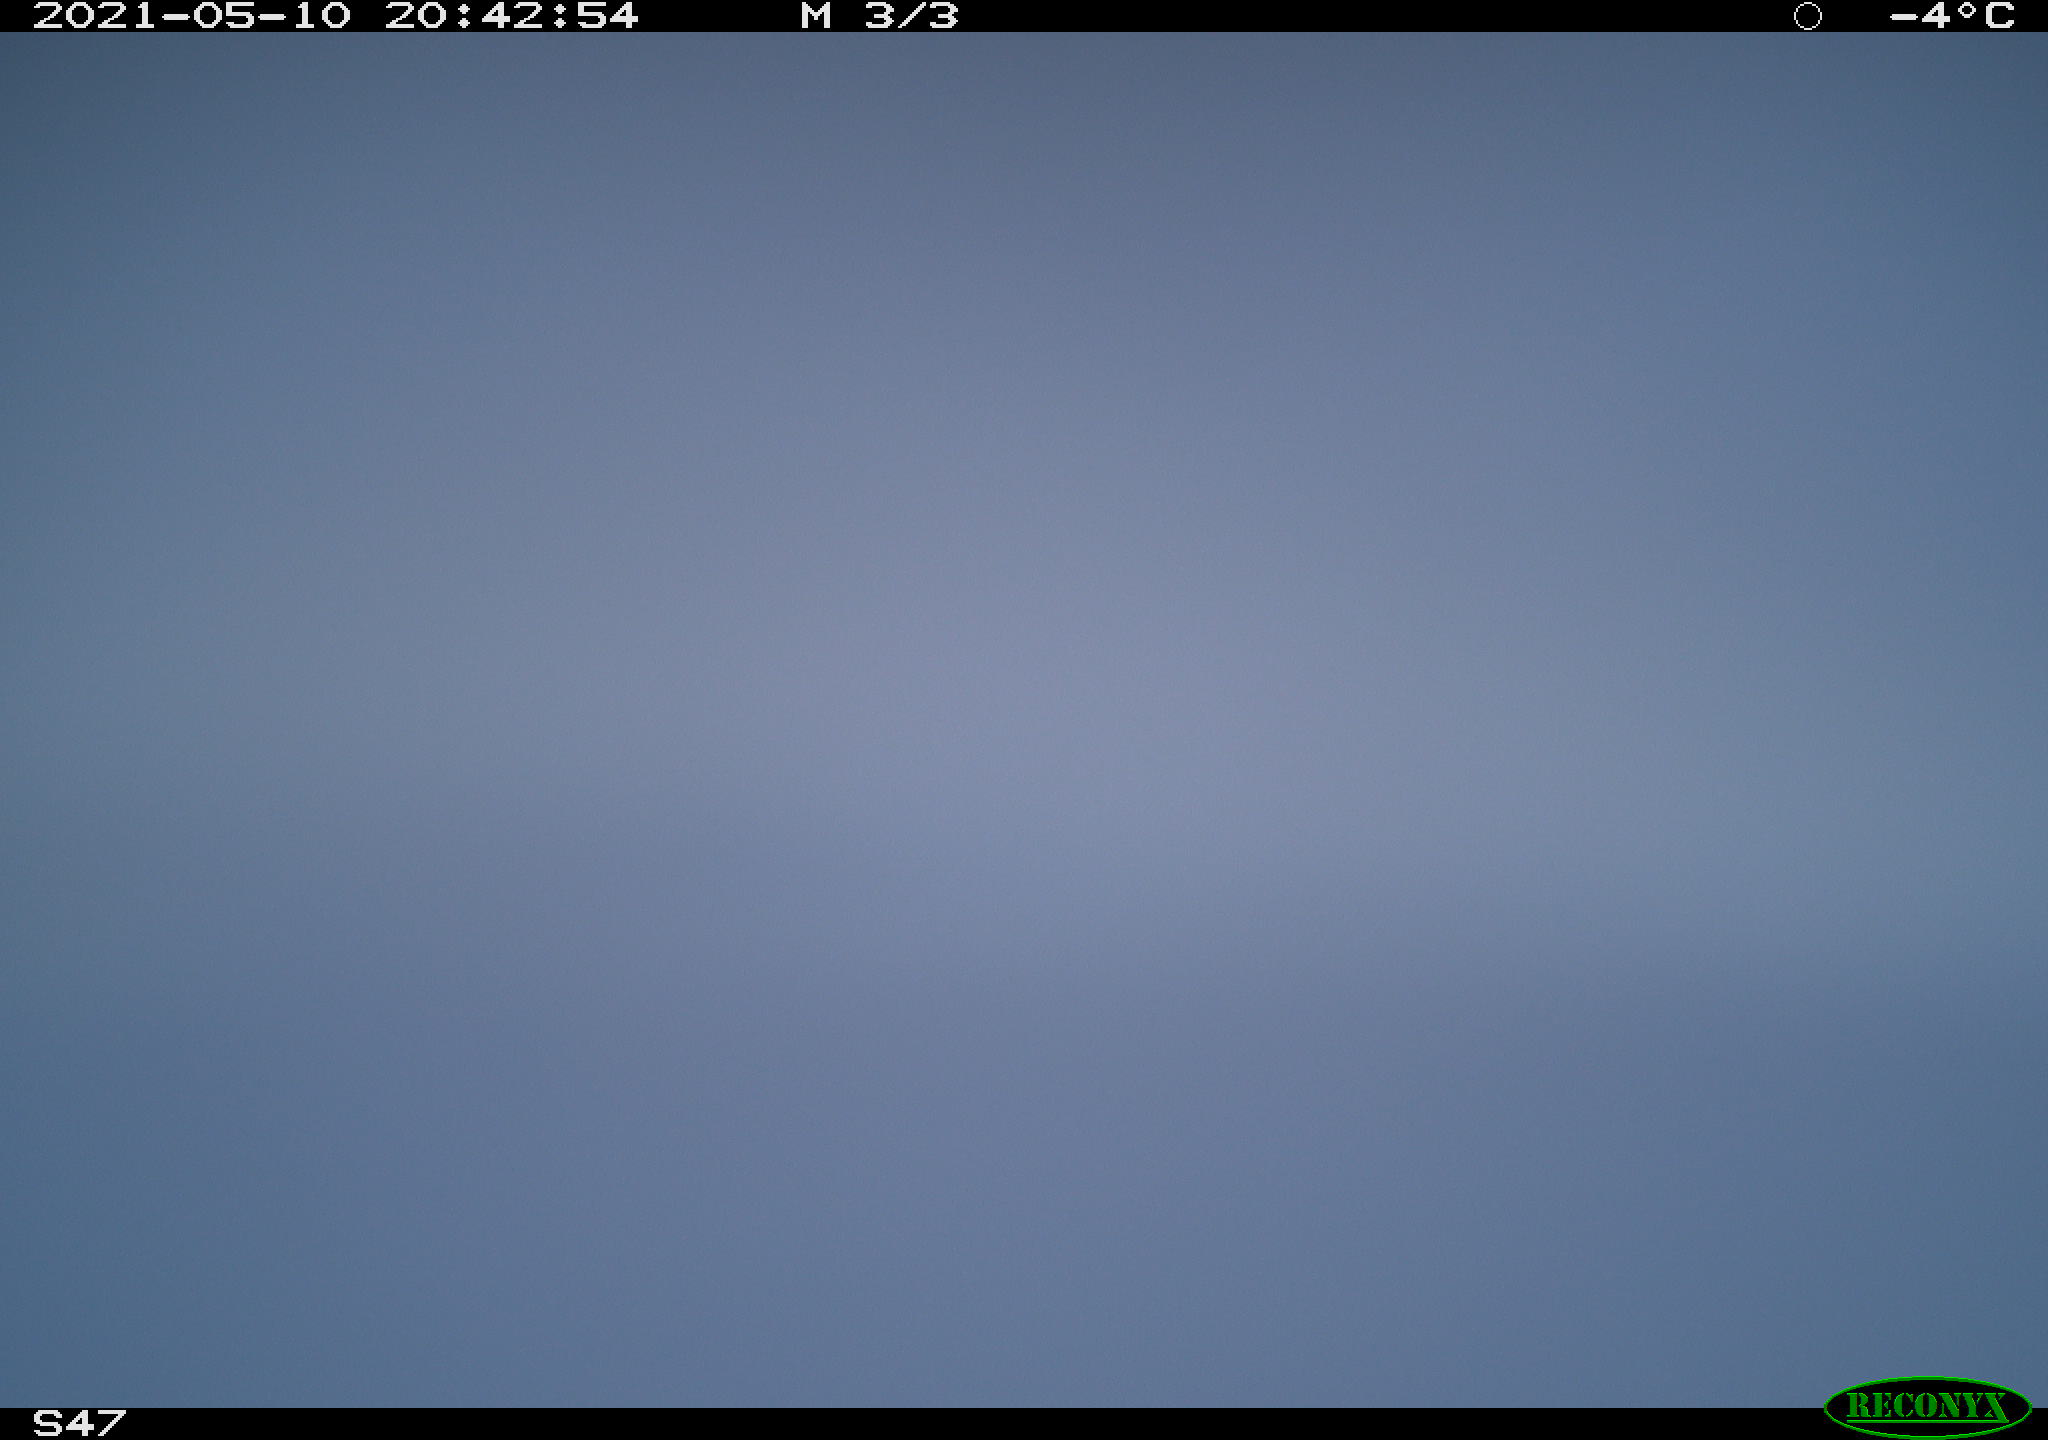Click the degree symbol in the temperature

coord(1967,9)
